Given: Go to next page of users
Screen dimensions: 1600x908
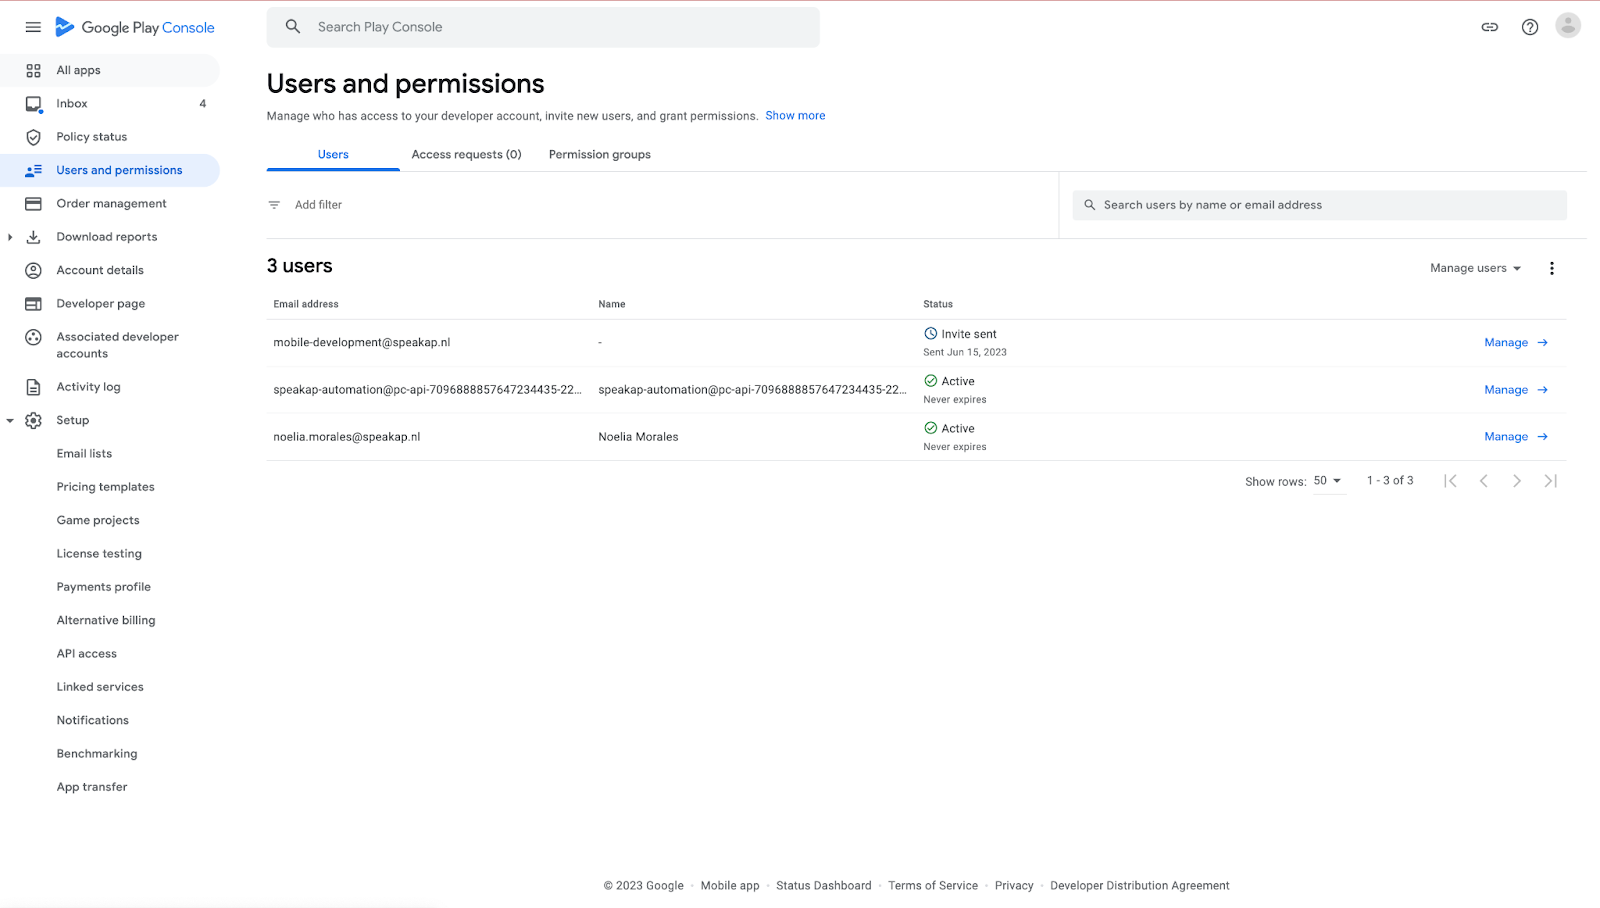Looking at the screenshot, I should [x=1516, y=481].
